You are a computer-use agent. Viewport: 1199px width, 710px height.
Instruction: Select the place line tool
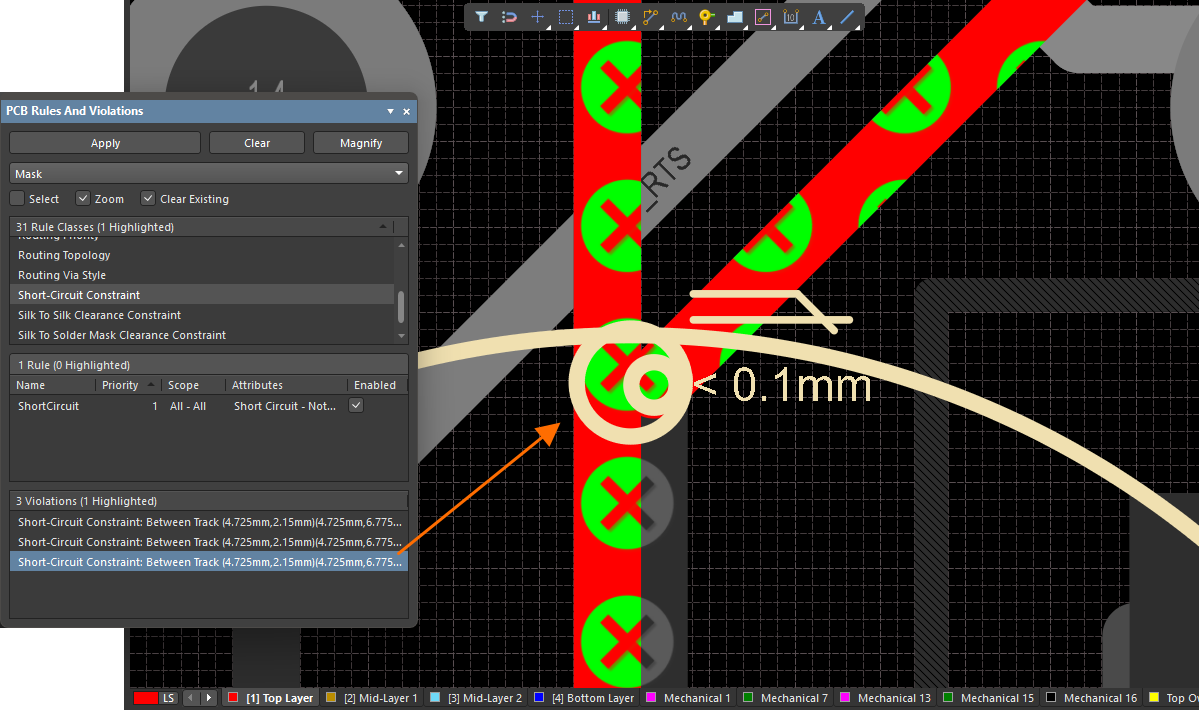point(847,16)
